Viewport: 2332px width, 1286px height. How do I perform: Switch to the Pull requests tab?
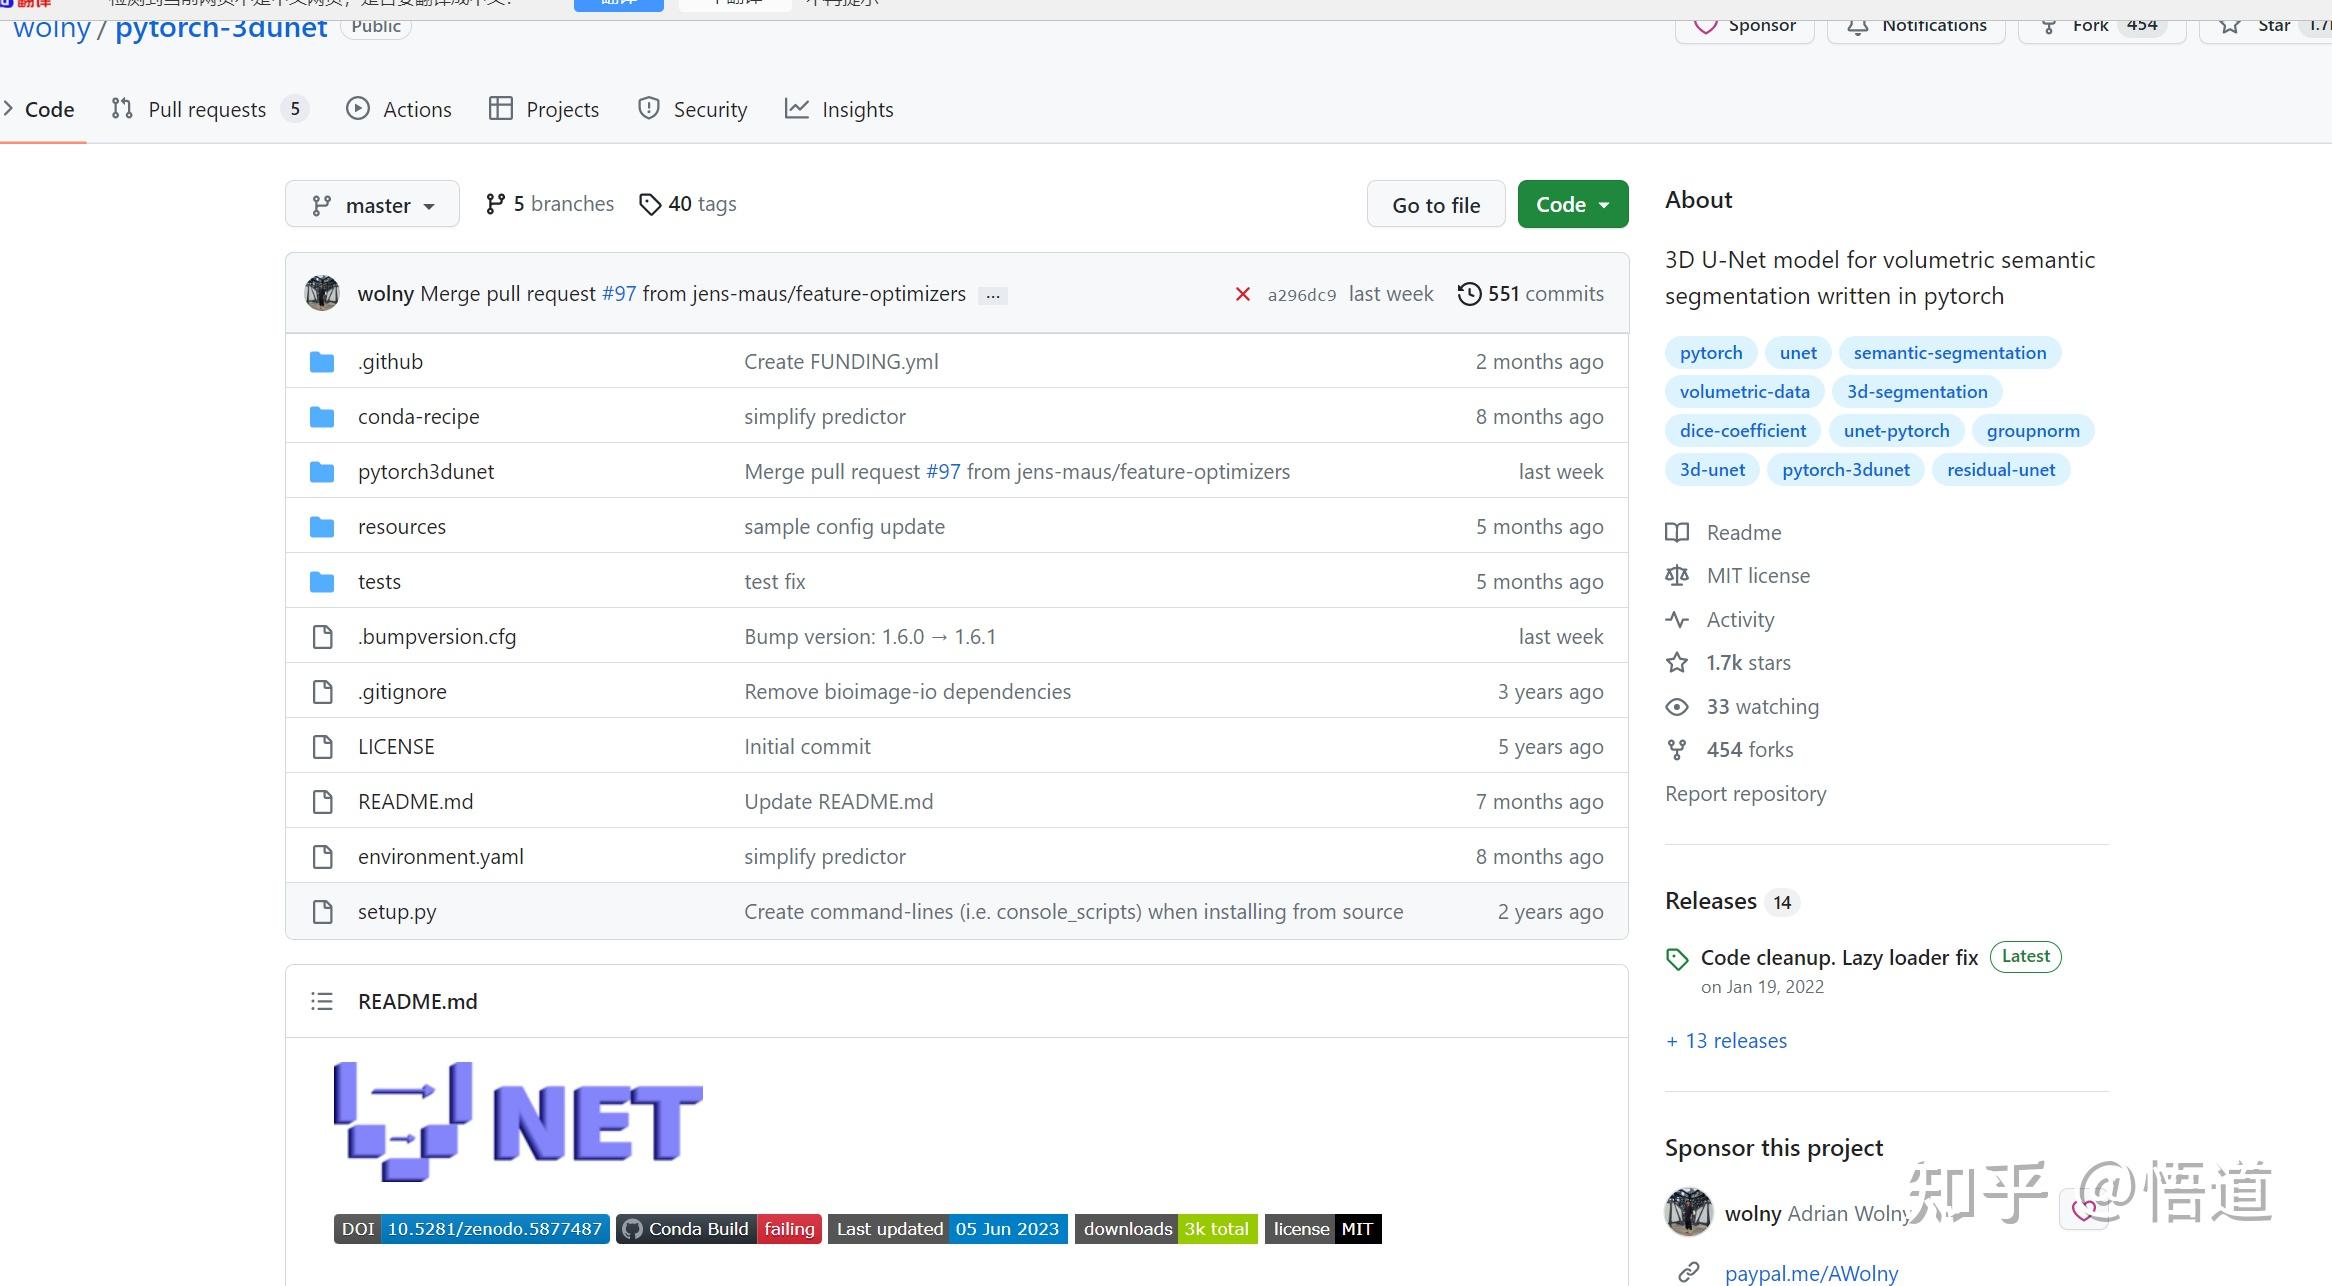tap(207, 109)
